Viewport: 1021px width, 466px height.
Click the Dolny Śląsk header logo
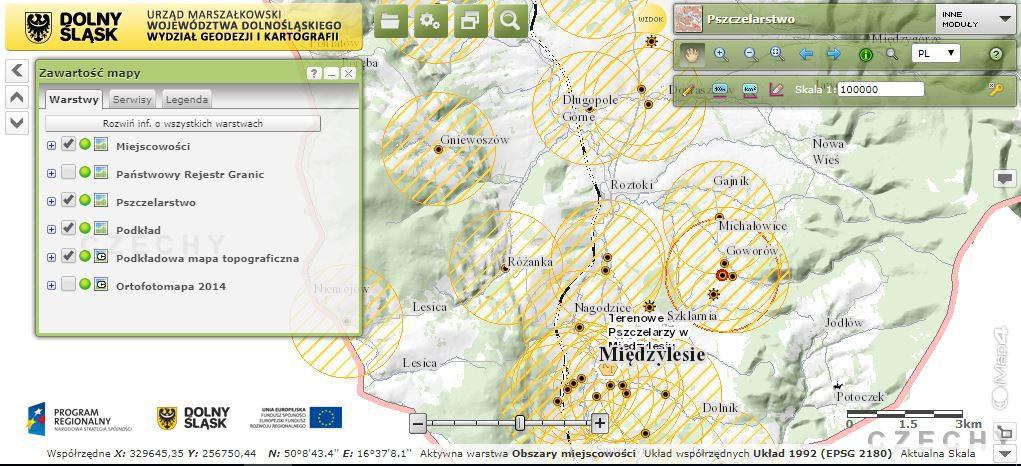(74, 27)
